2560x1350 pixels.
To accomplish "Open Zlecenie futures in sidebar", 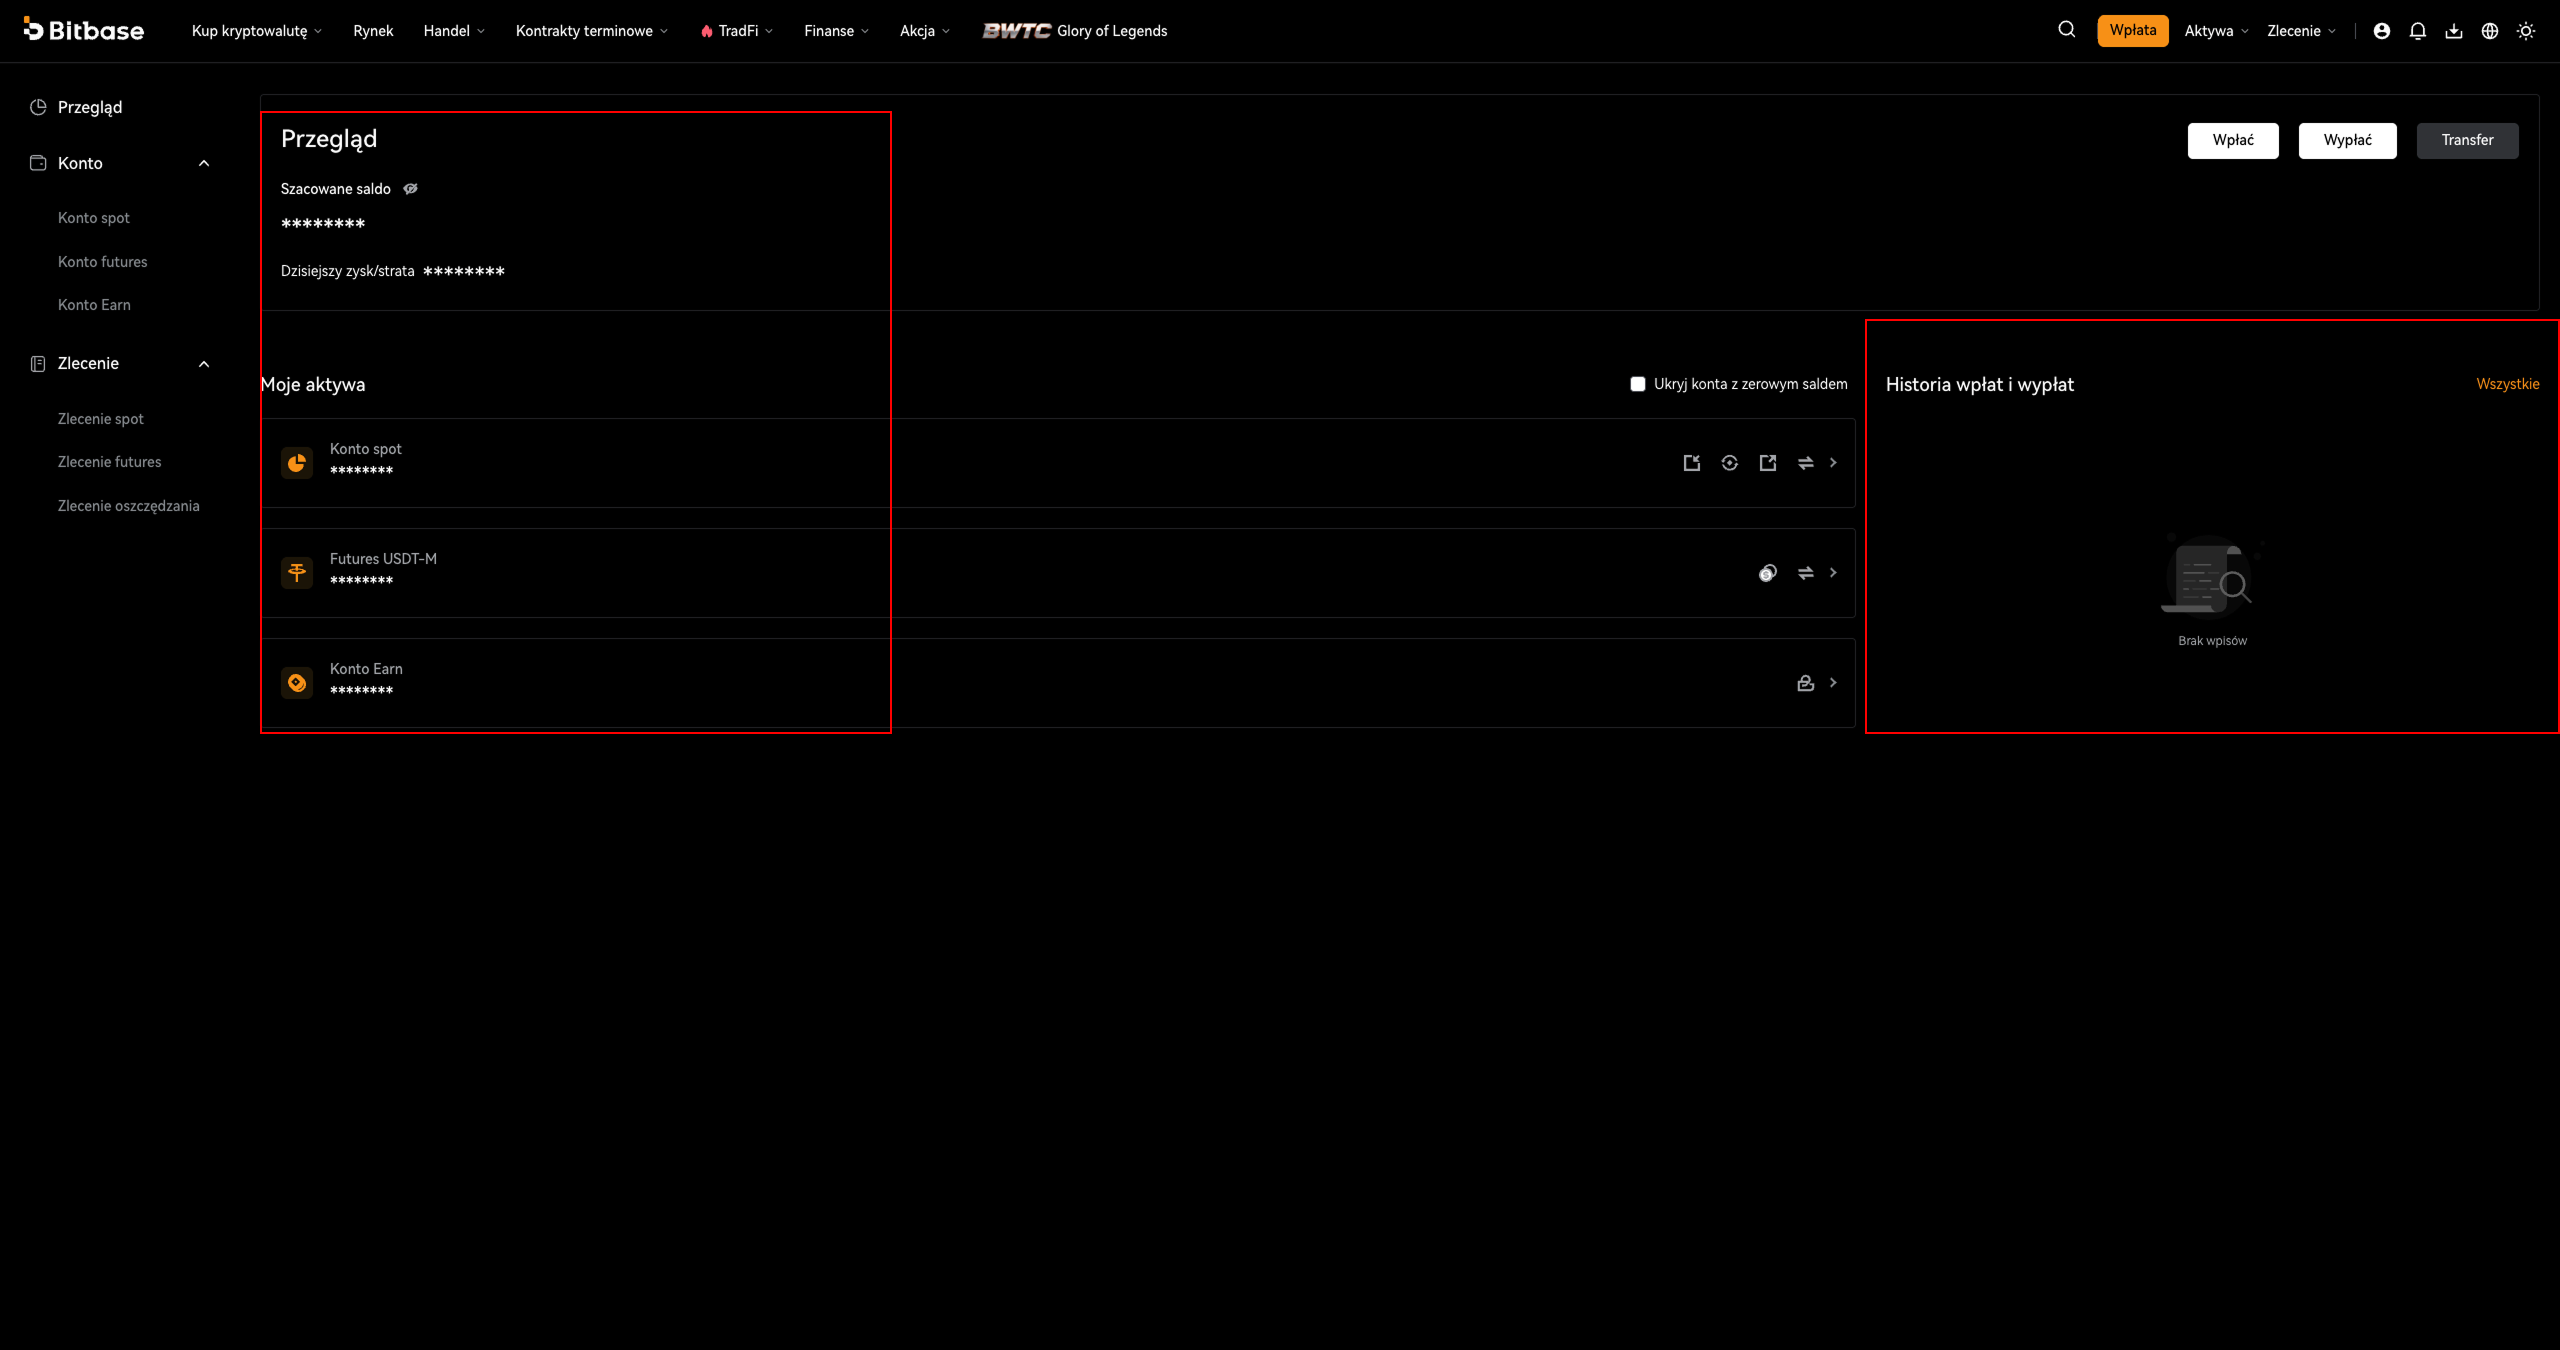I will click(x=110, y=462).
